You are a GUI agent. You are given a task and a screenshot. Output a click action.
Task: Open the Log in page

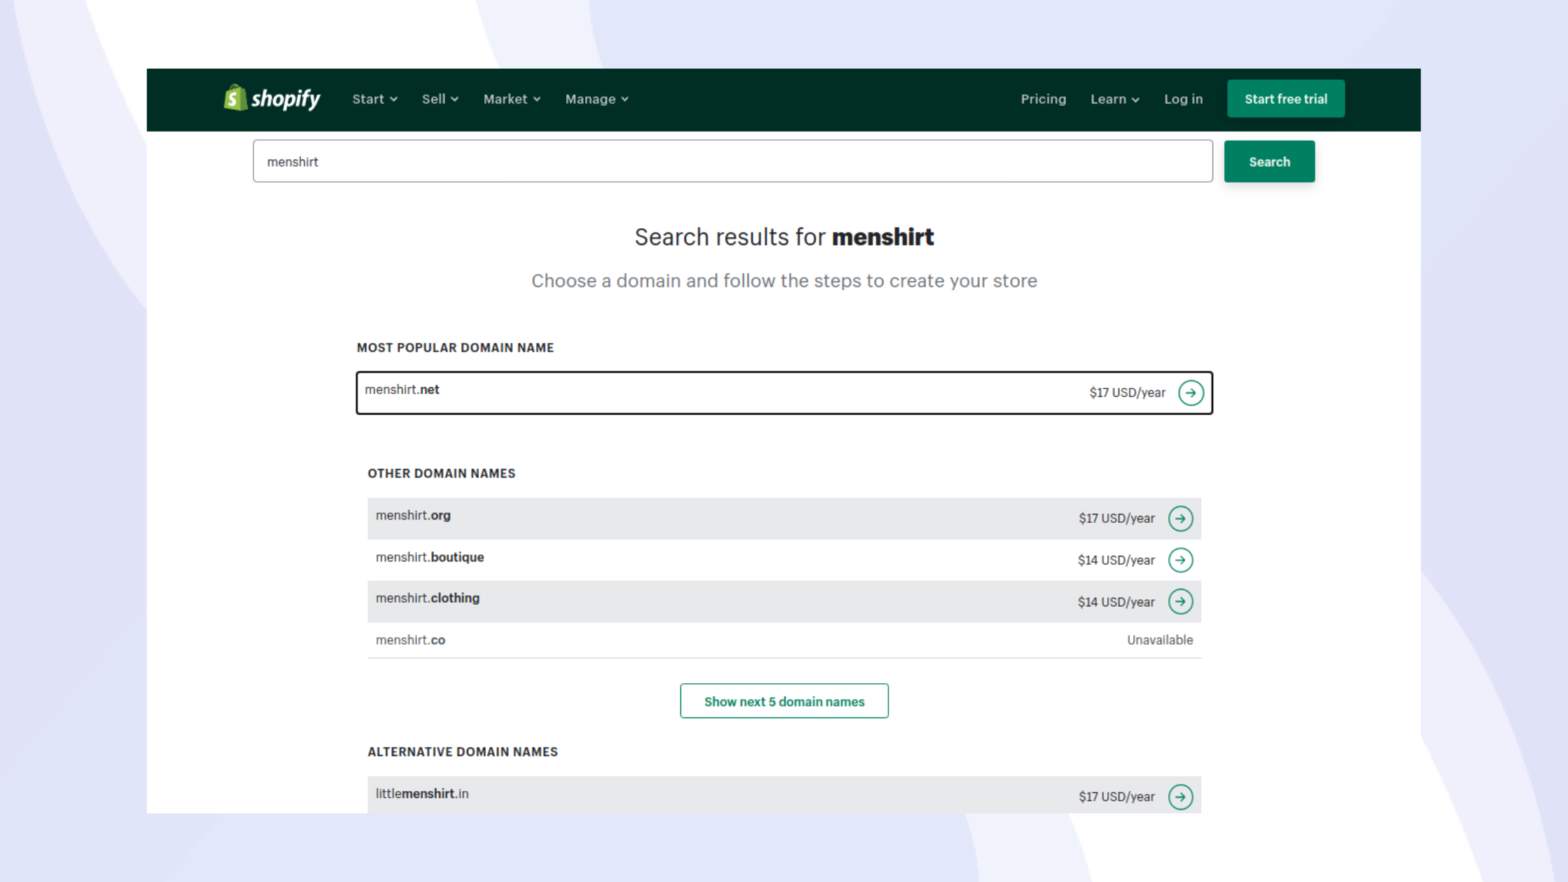pyautogui.click(x=1183, y=99)
